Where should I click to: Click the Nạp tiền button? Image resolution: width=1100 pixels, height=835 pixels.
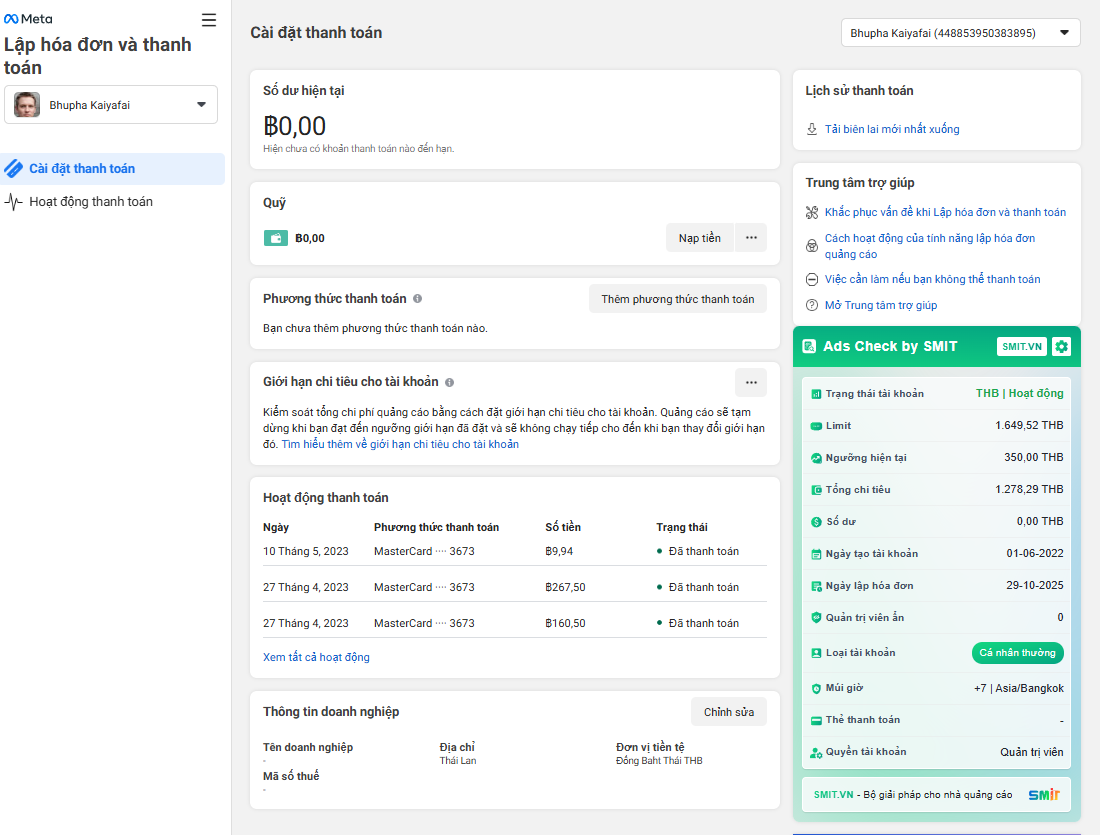click(x=699, y=238)
